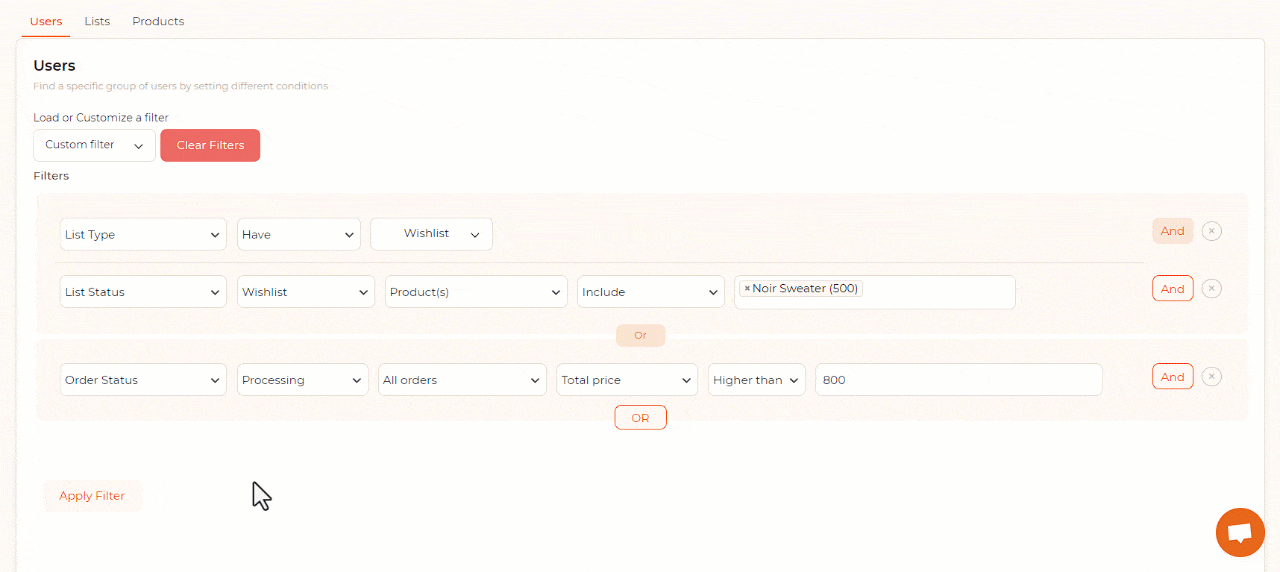Screen dimensions: 1280x572
Task: Click the total price value field
Action: 958,380
